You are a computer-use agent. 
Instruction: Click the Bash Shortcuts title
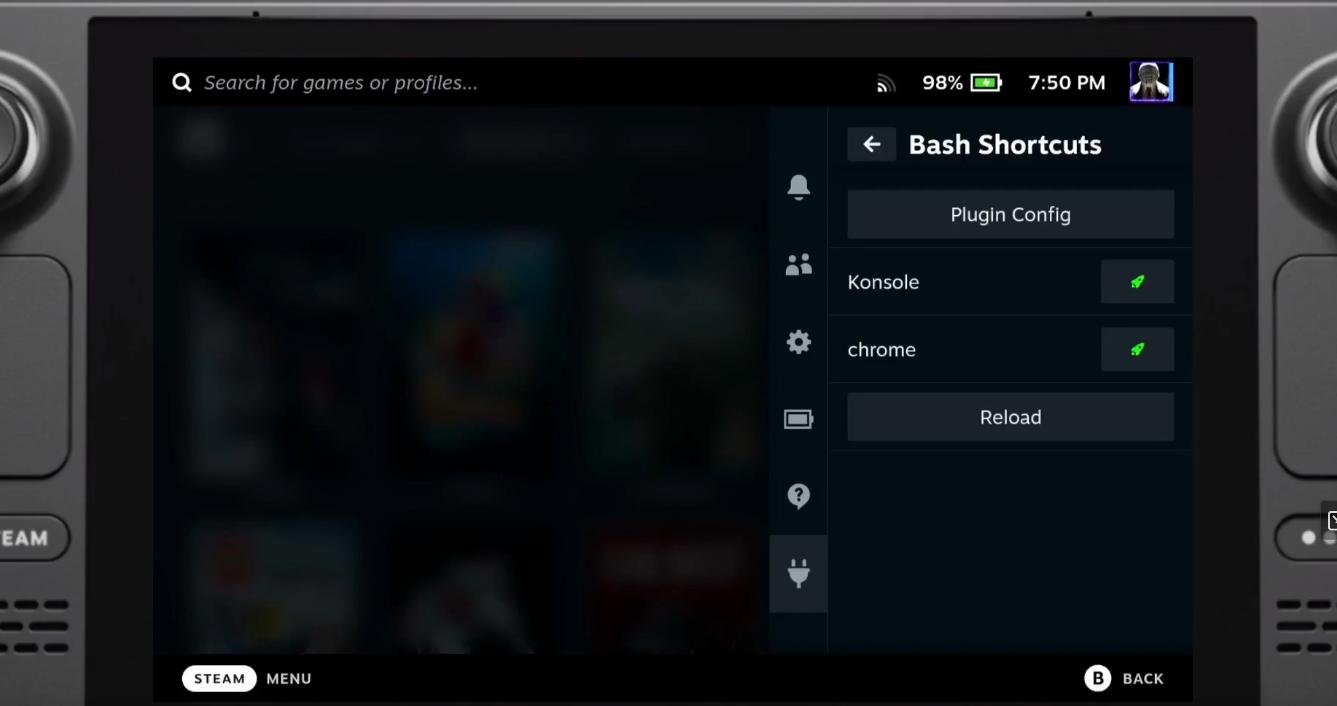[1005, 144]
